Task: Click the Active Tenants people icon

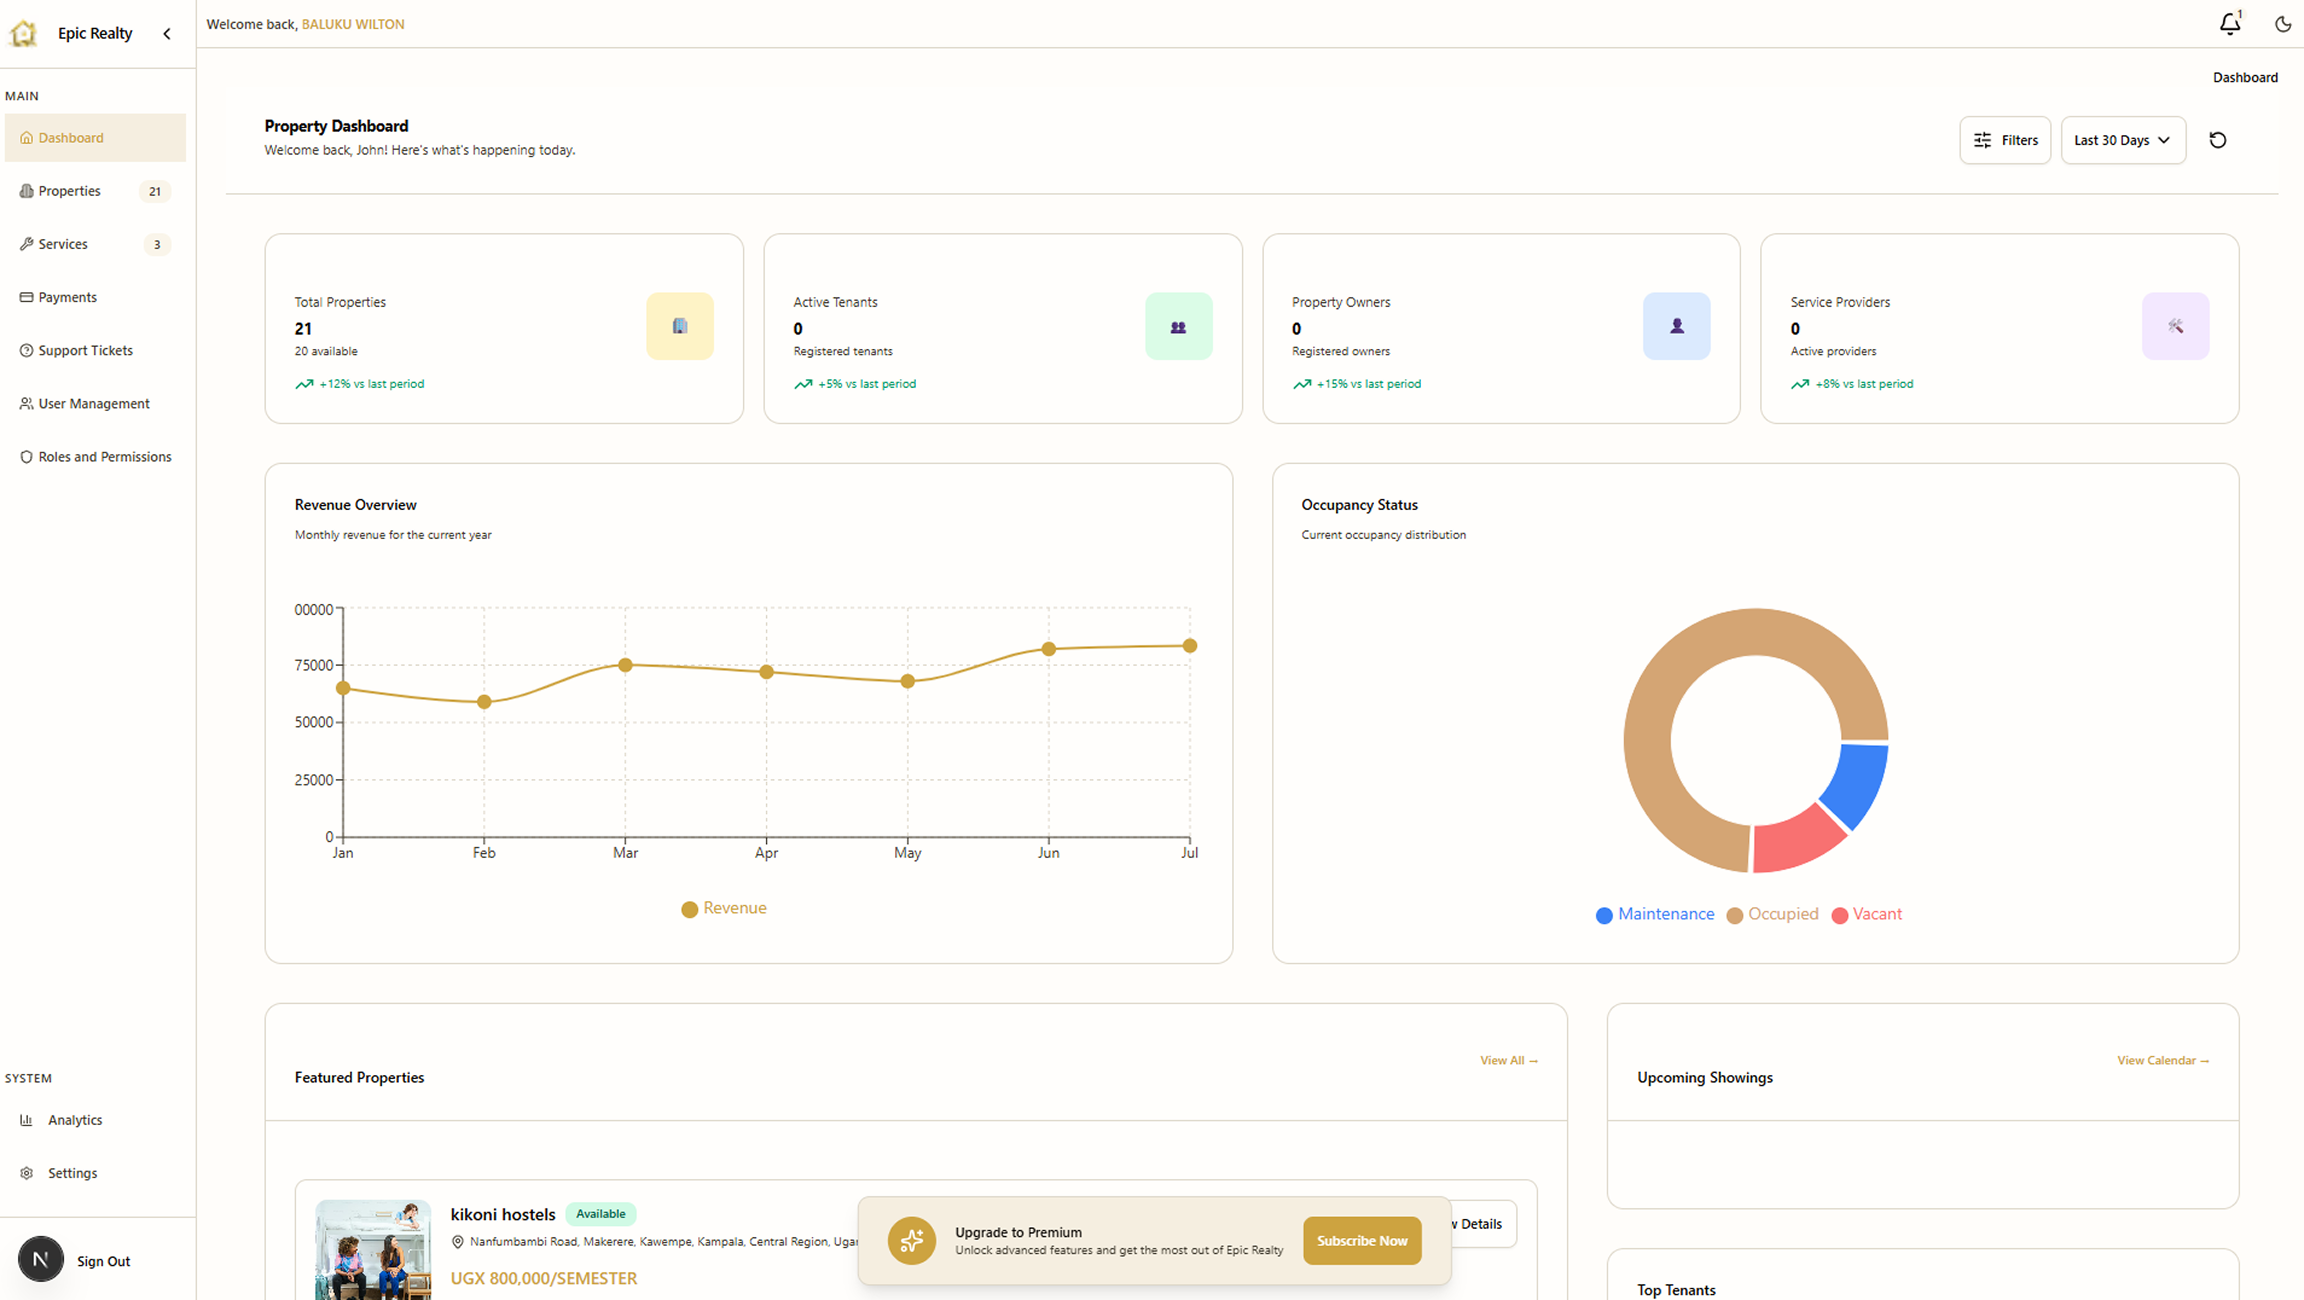Action: (1178, 326)
